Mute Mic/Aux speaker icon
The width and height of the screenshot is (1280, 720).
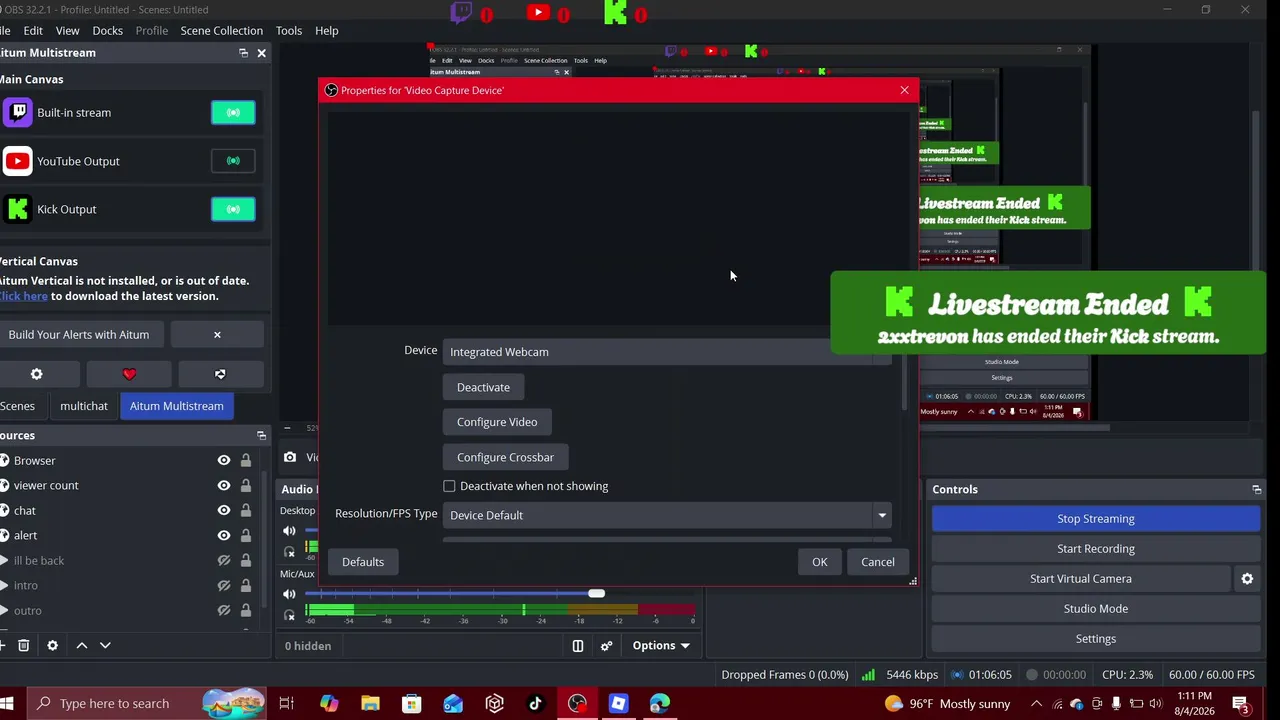click(x=289, y=594)
